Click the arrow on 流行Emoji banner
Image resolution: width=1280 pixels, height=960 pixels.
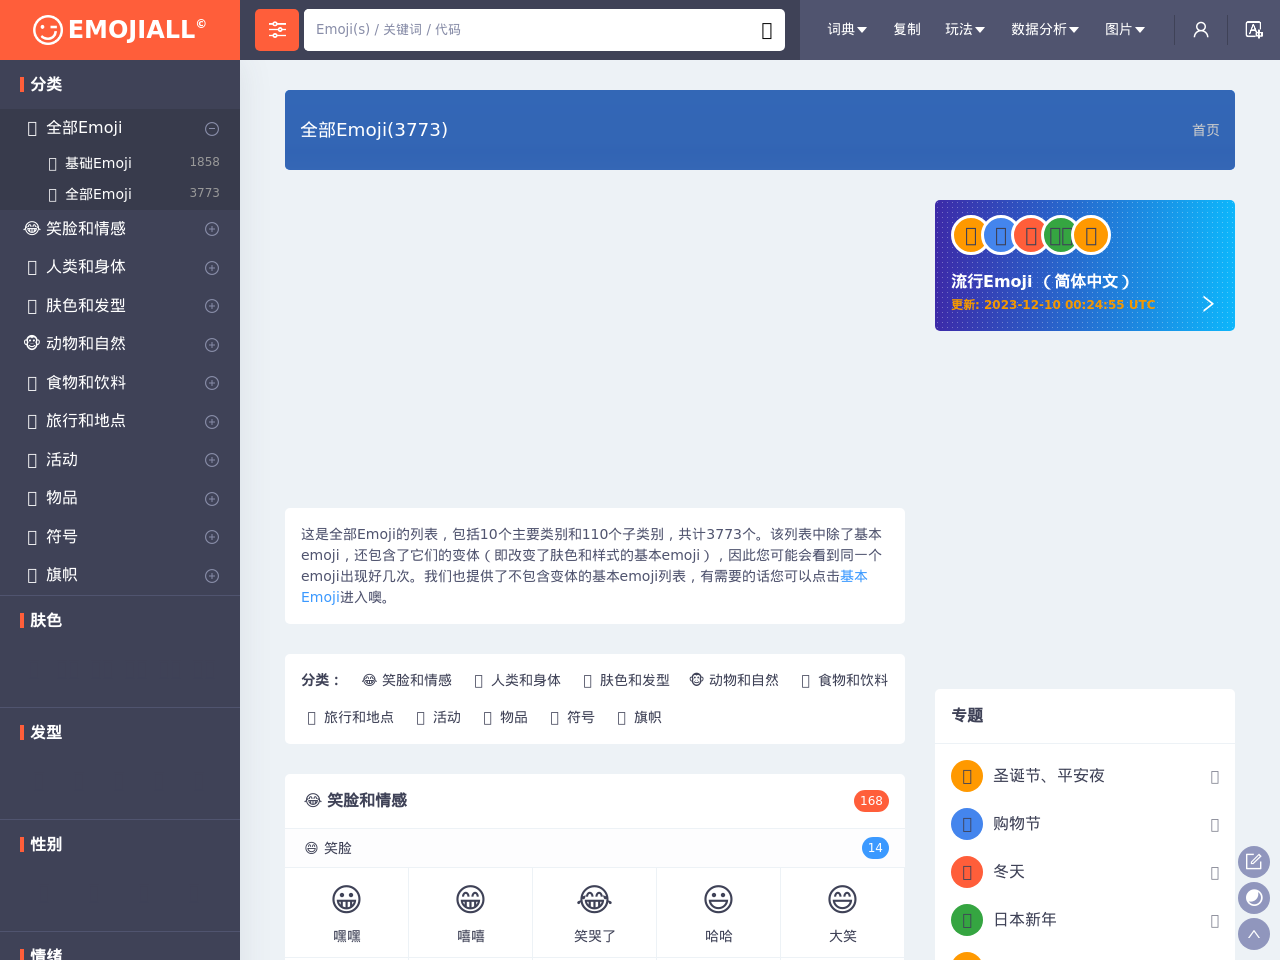coord(1207,303)
